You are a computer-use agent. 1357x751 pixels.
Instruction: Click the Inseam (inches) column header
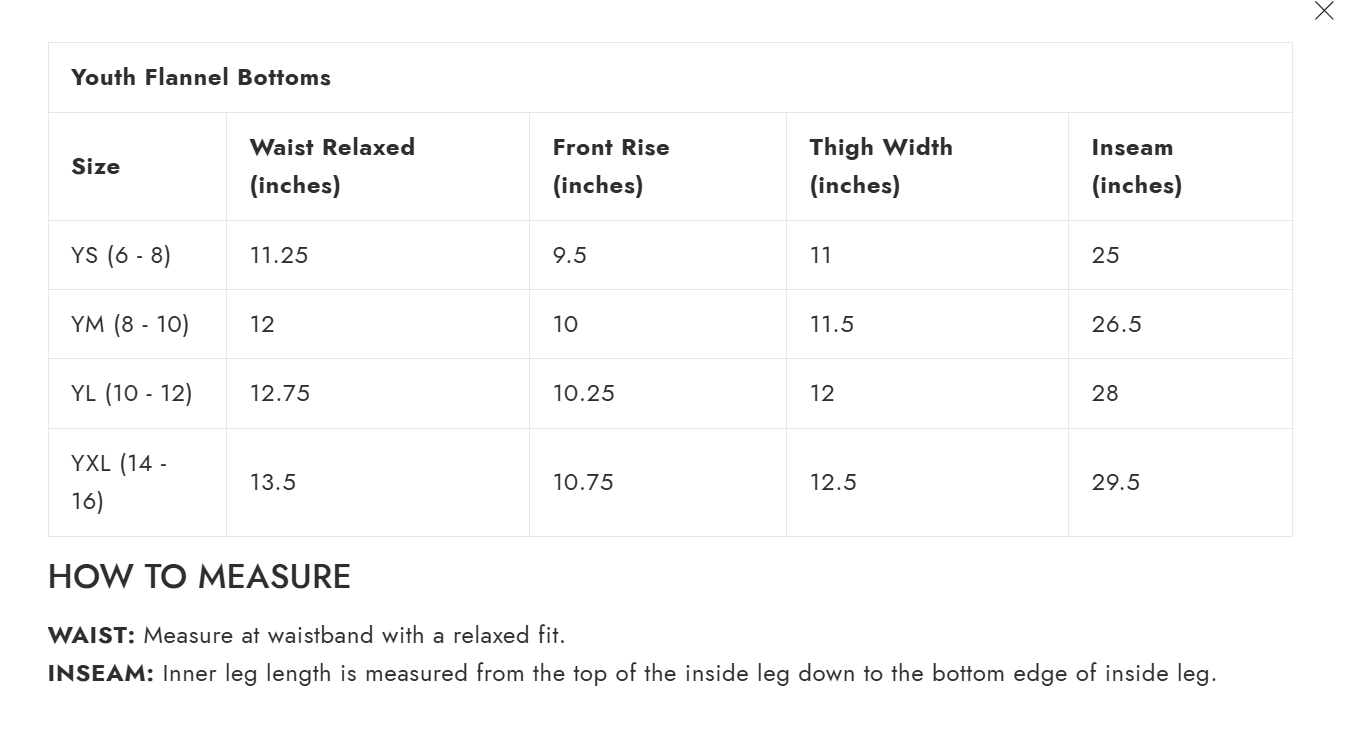[1136, 166]
